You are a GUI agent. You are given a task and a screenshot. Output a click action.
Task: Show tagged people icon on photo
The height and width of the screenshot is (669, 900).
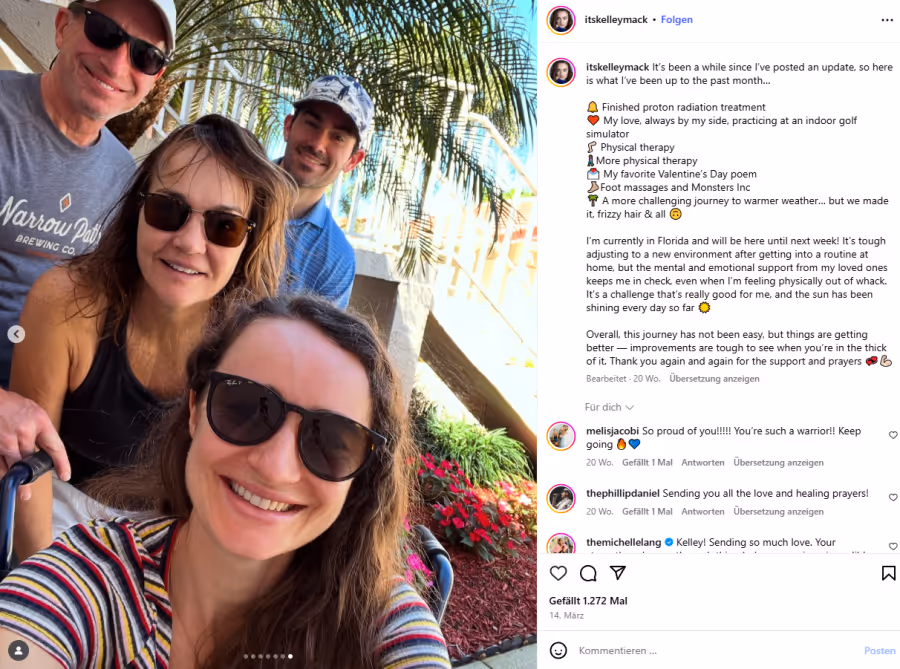(18, 650)
